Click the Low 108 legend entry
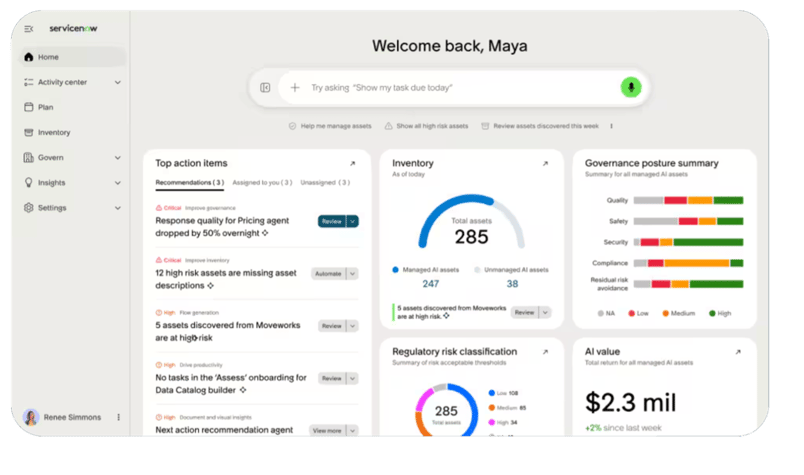 [x=503, y=393]
